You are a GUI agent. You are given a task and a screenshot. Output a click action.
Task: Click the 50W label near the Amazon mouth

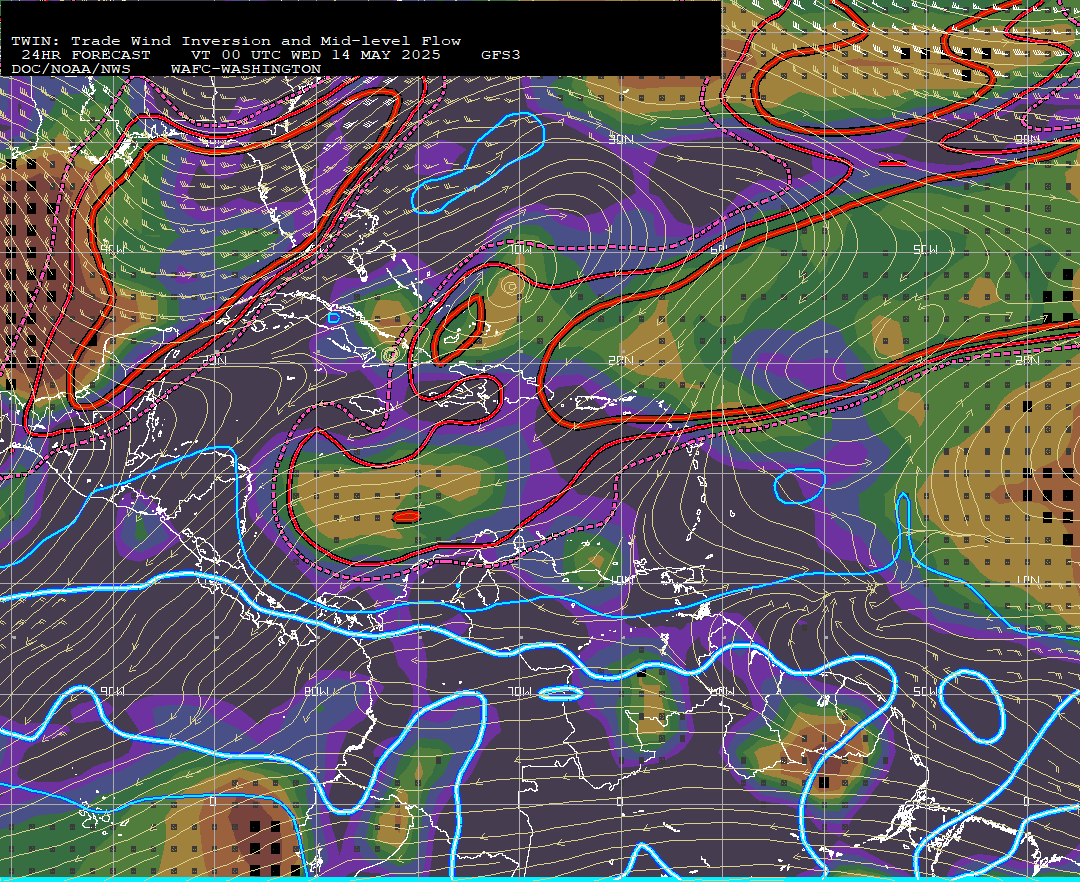925,691
